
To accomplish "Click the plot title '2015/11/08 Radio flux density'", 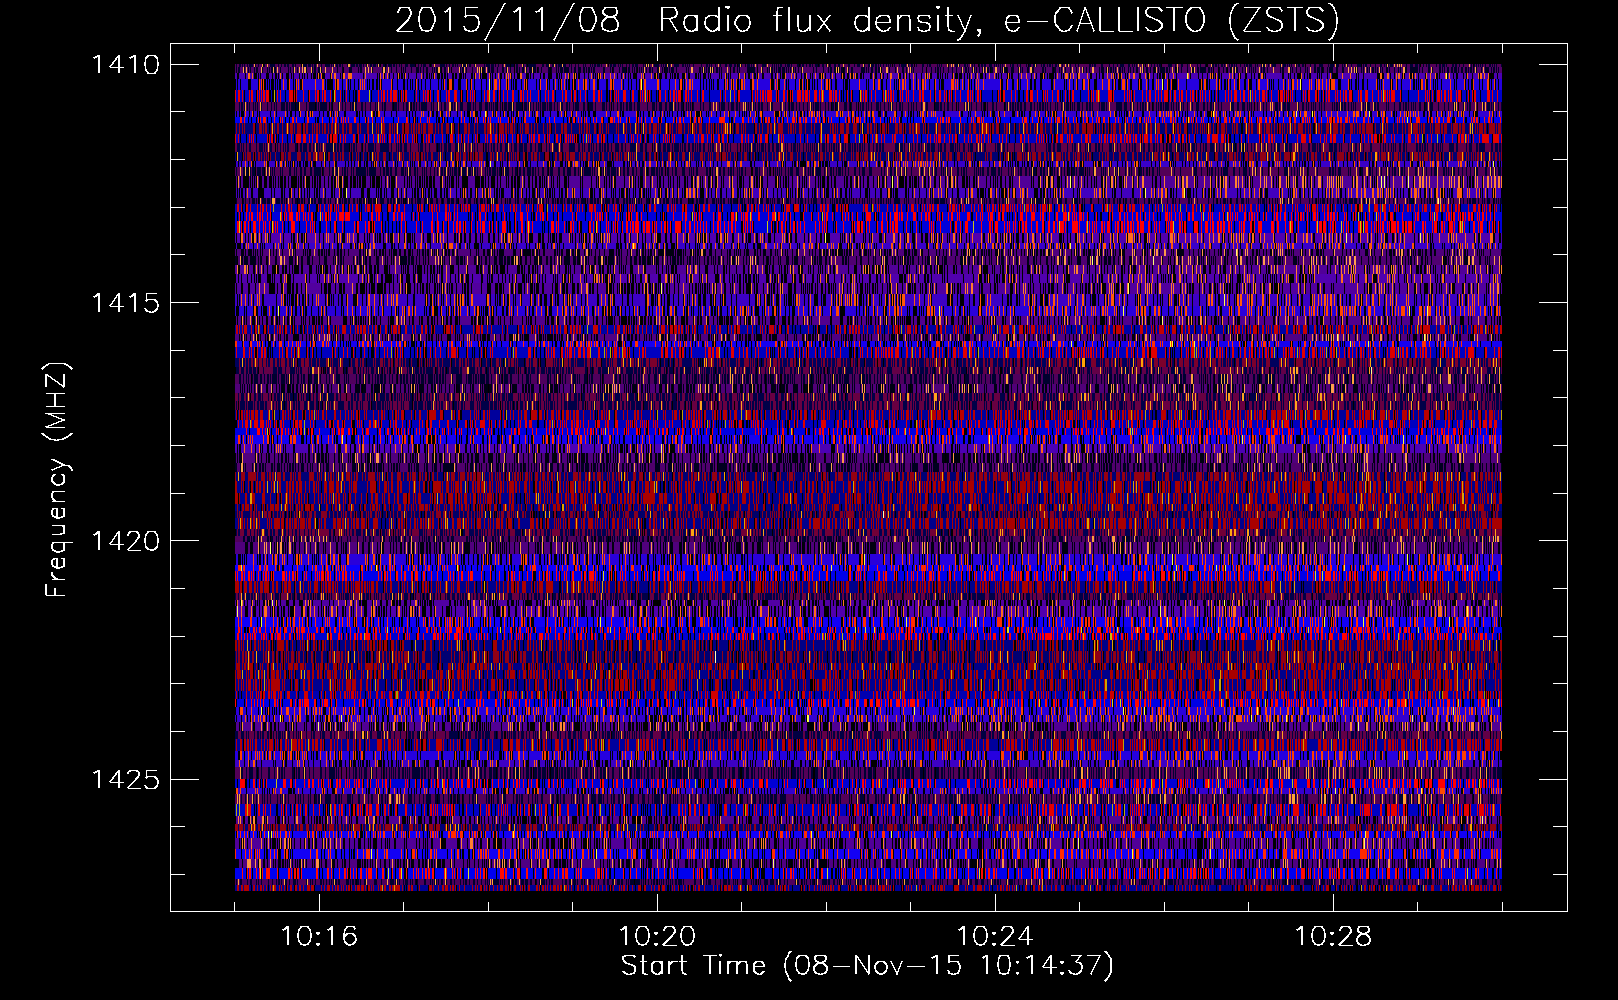I will [x=683, y=21].
